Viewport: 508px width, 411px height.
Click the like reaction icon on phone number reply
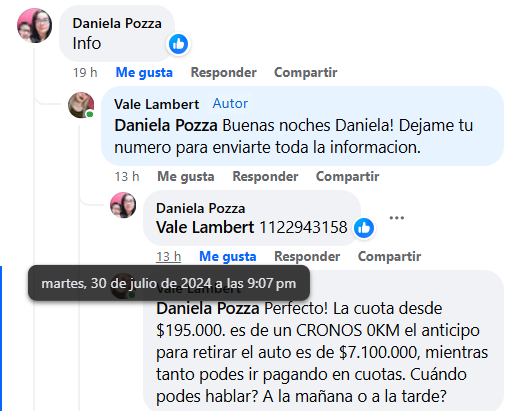point(364,228)
